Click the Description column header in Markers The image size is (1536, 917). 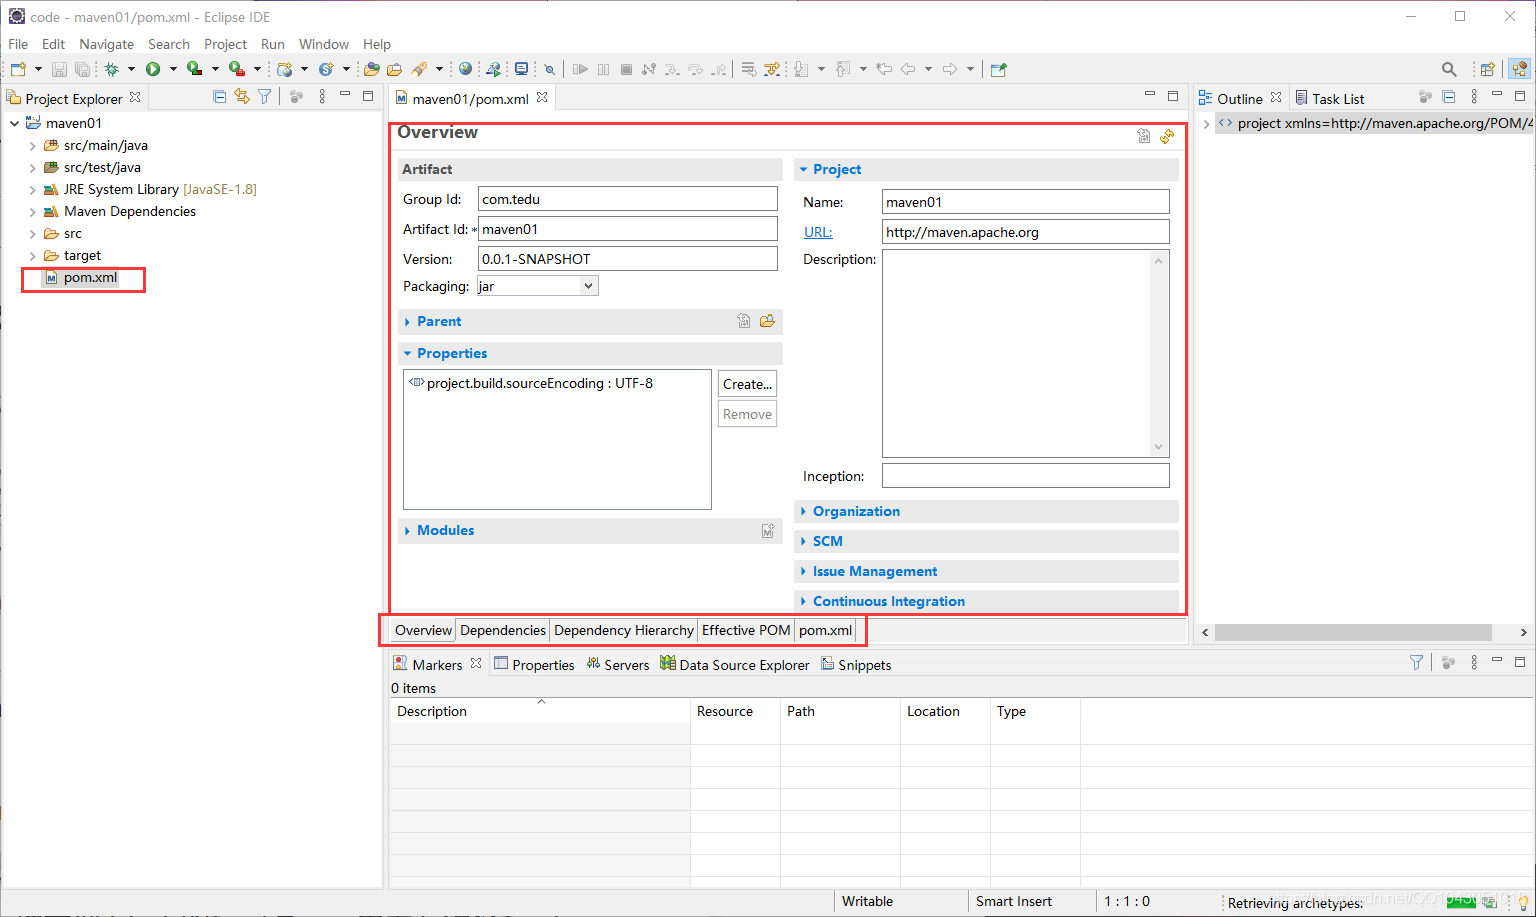pos(540,711)
